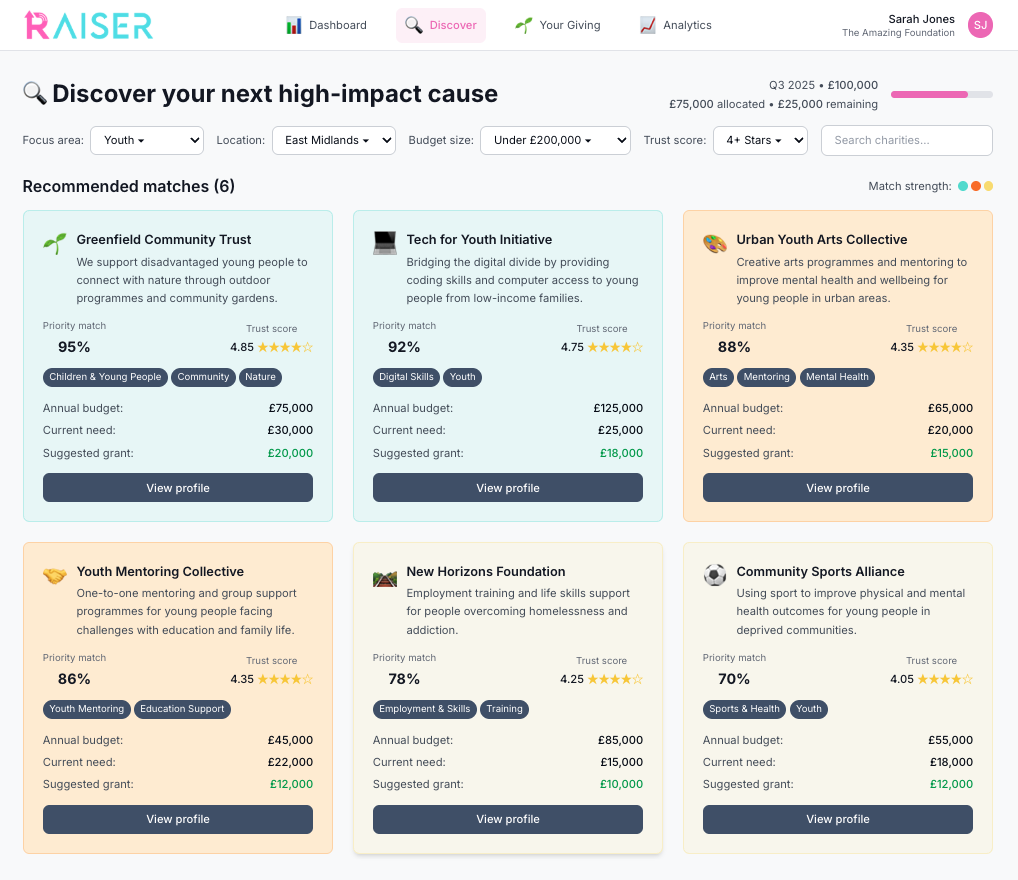The width and height of the screenshot is (1018, 880).
Task: Click the Community Sports Alliance soccer ball icon
Action: (715, 575)
